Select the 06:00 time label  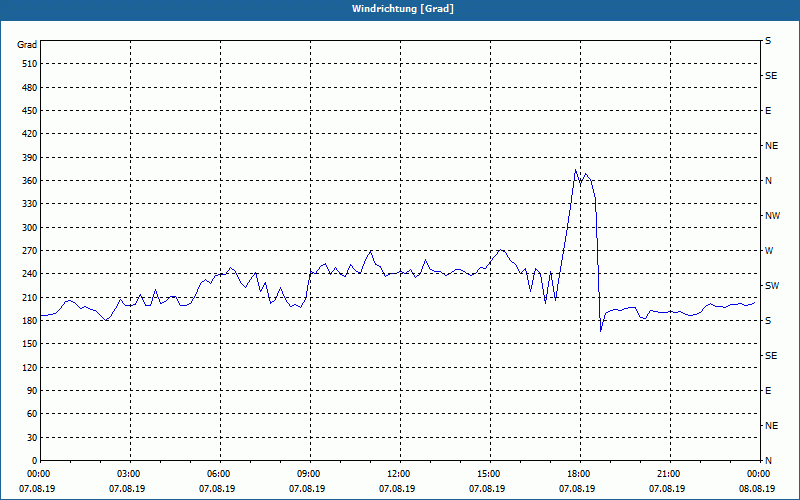point(219,474)
